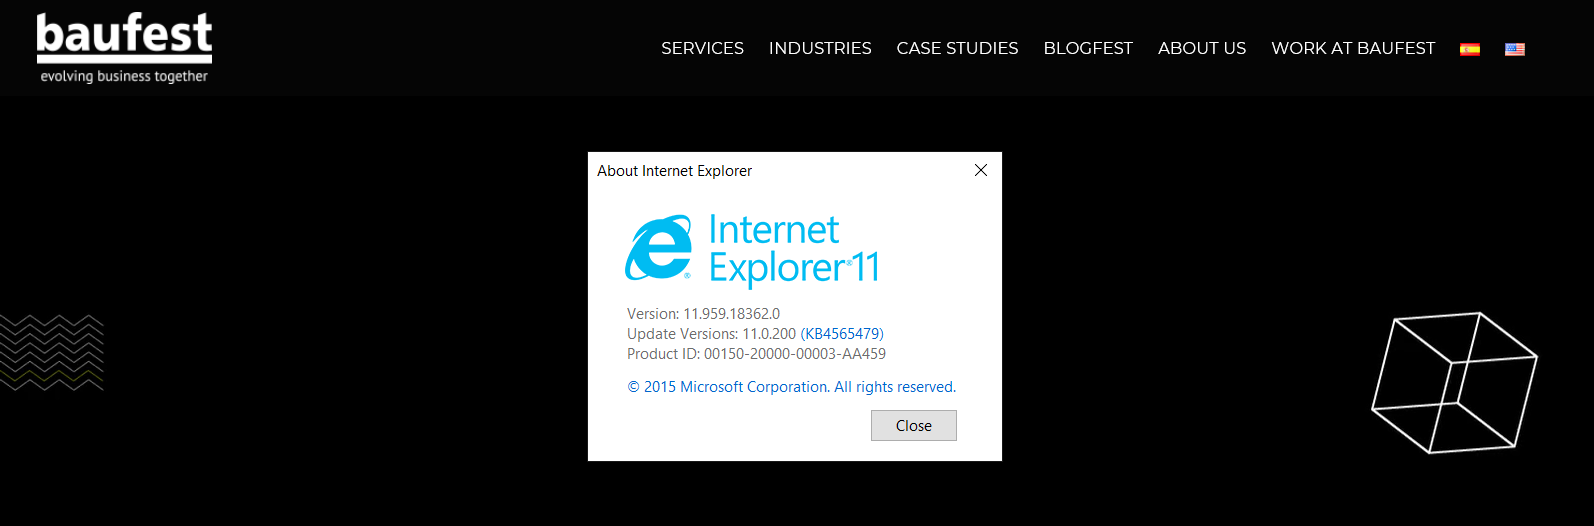Viewport: 1594px width, 526px height.
Task: Click the Product ID text line
Action: click(756, 354)
